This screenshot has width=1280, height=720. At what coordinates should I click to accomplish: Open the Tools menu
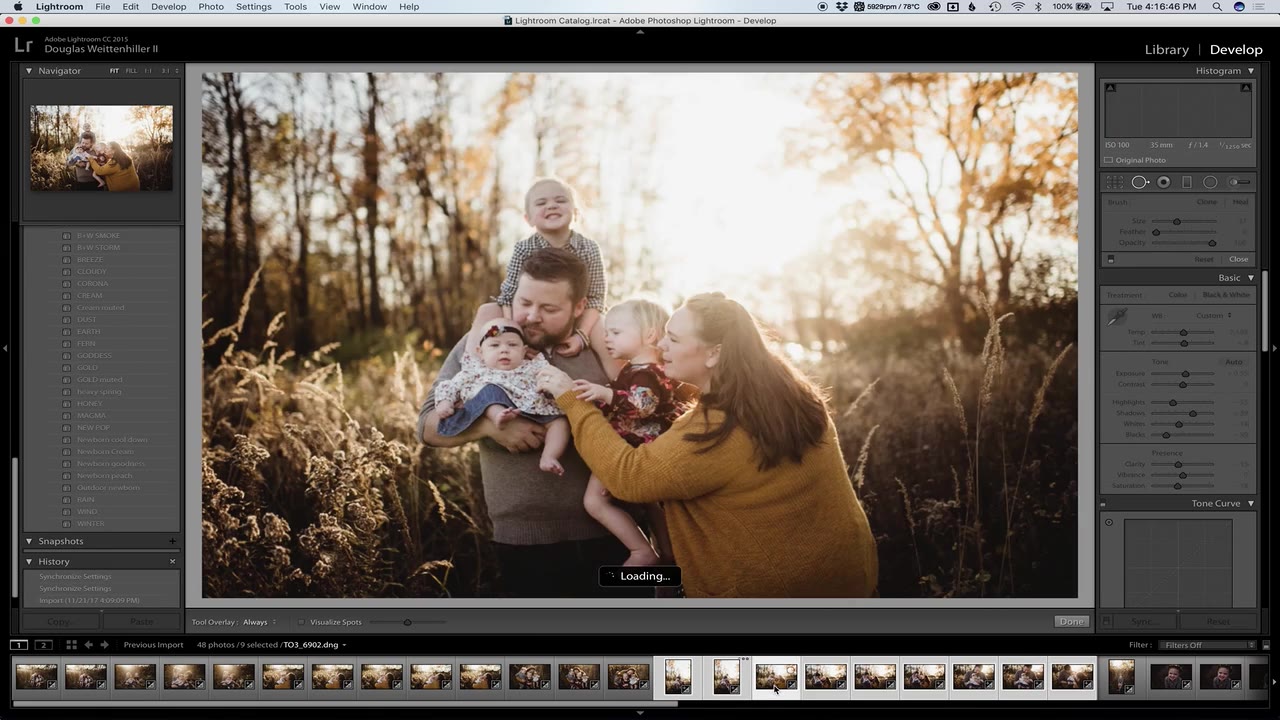(295, 7)
